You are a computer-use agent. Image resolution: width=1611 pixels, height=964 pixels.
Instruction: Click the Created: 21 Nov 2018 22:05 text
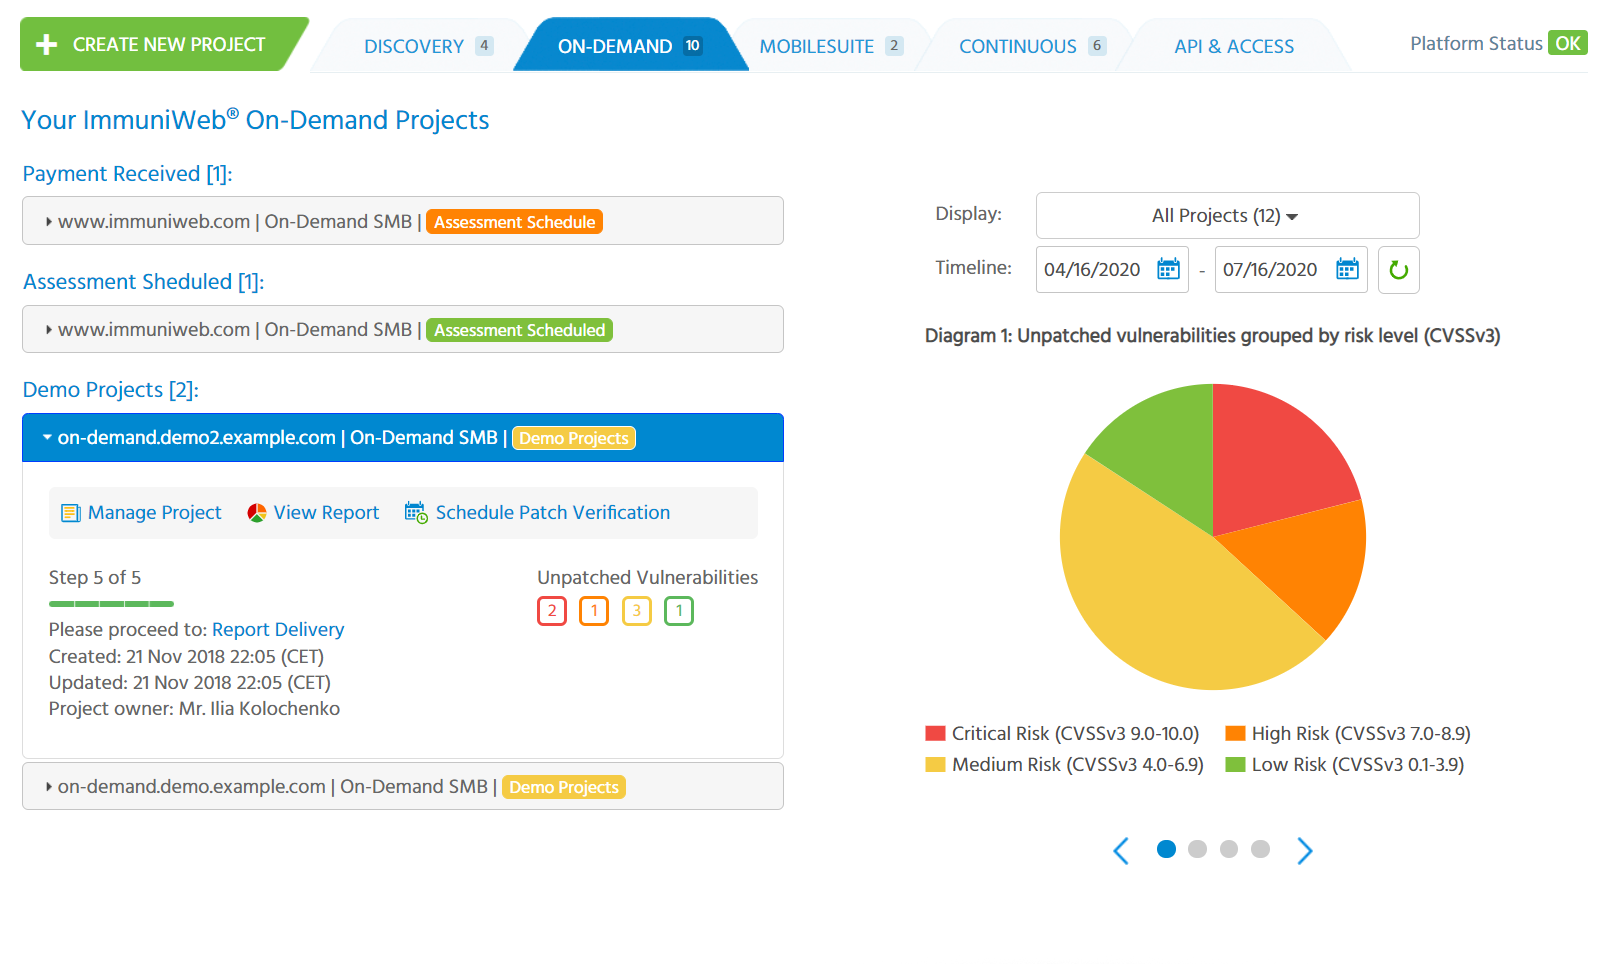tap(186, 657)
